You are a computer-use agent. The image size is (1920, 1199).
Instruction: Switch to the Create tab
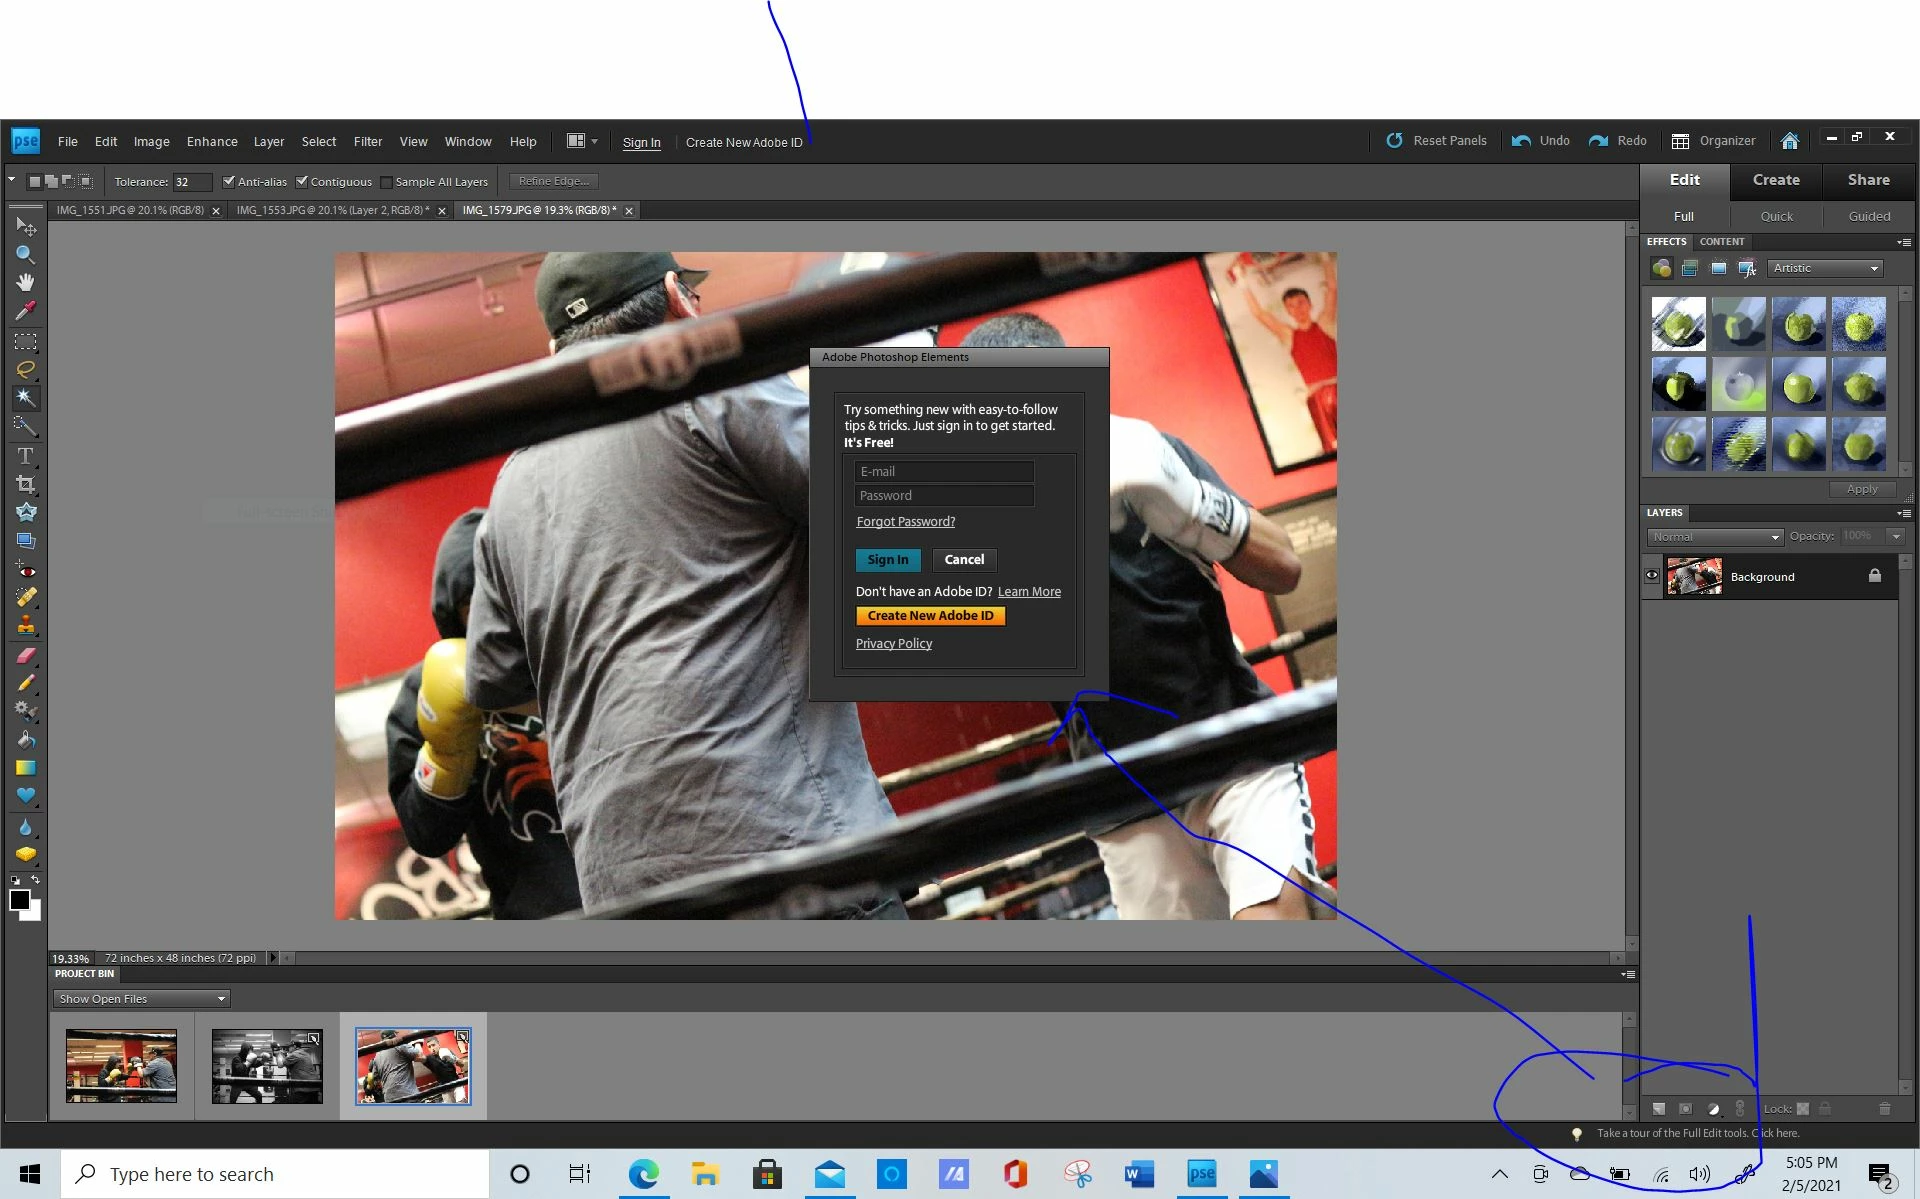[x=1776, y=180]
